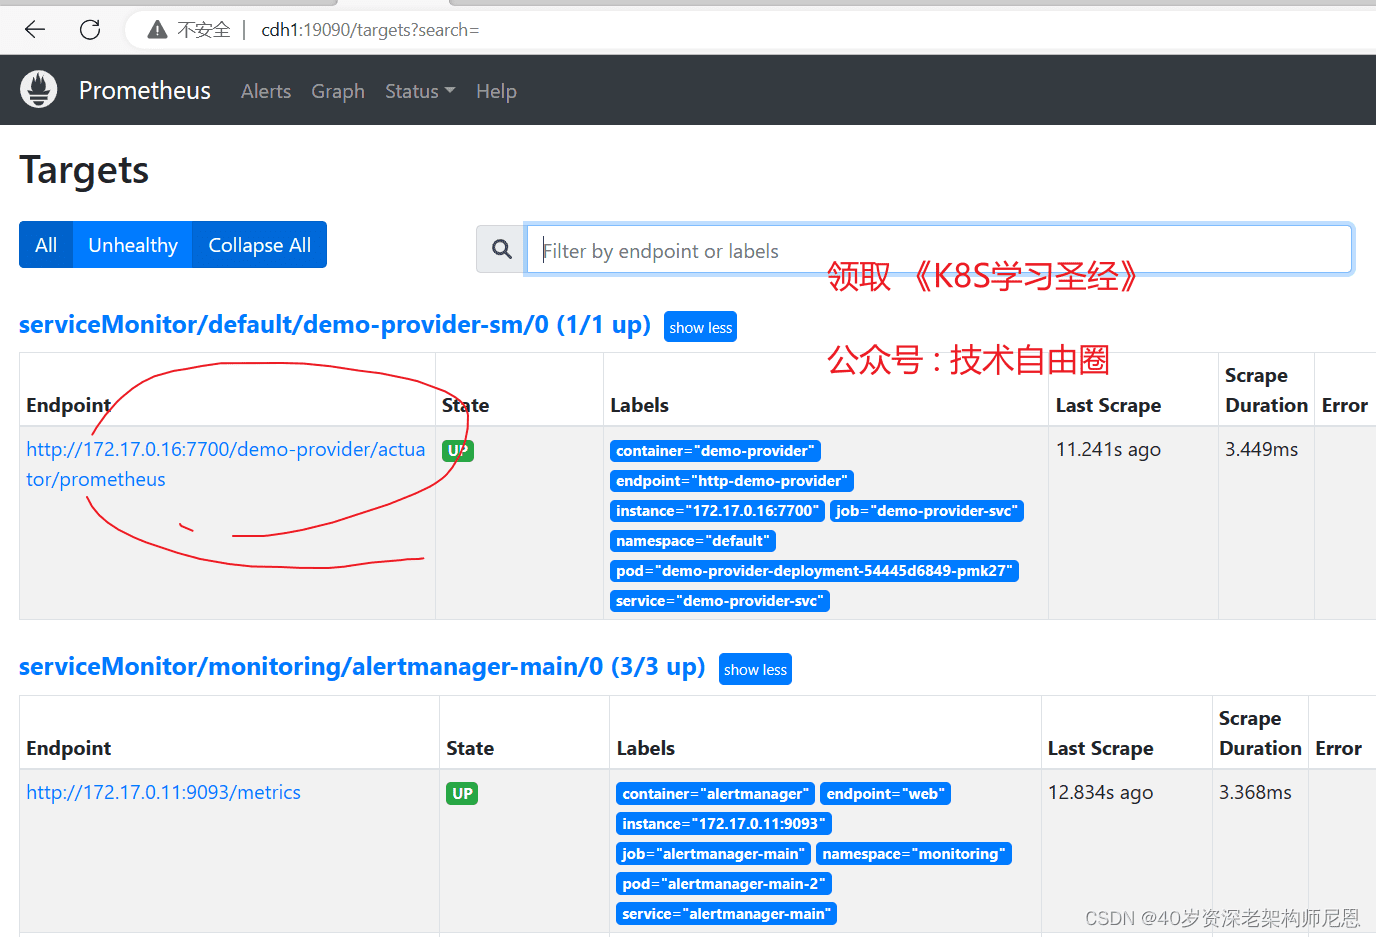
Task: Click the instance="172.17.0.11:9093" label
Action: 724,824
